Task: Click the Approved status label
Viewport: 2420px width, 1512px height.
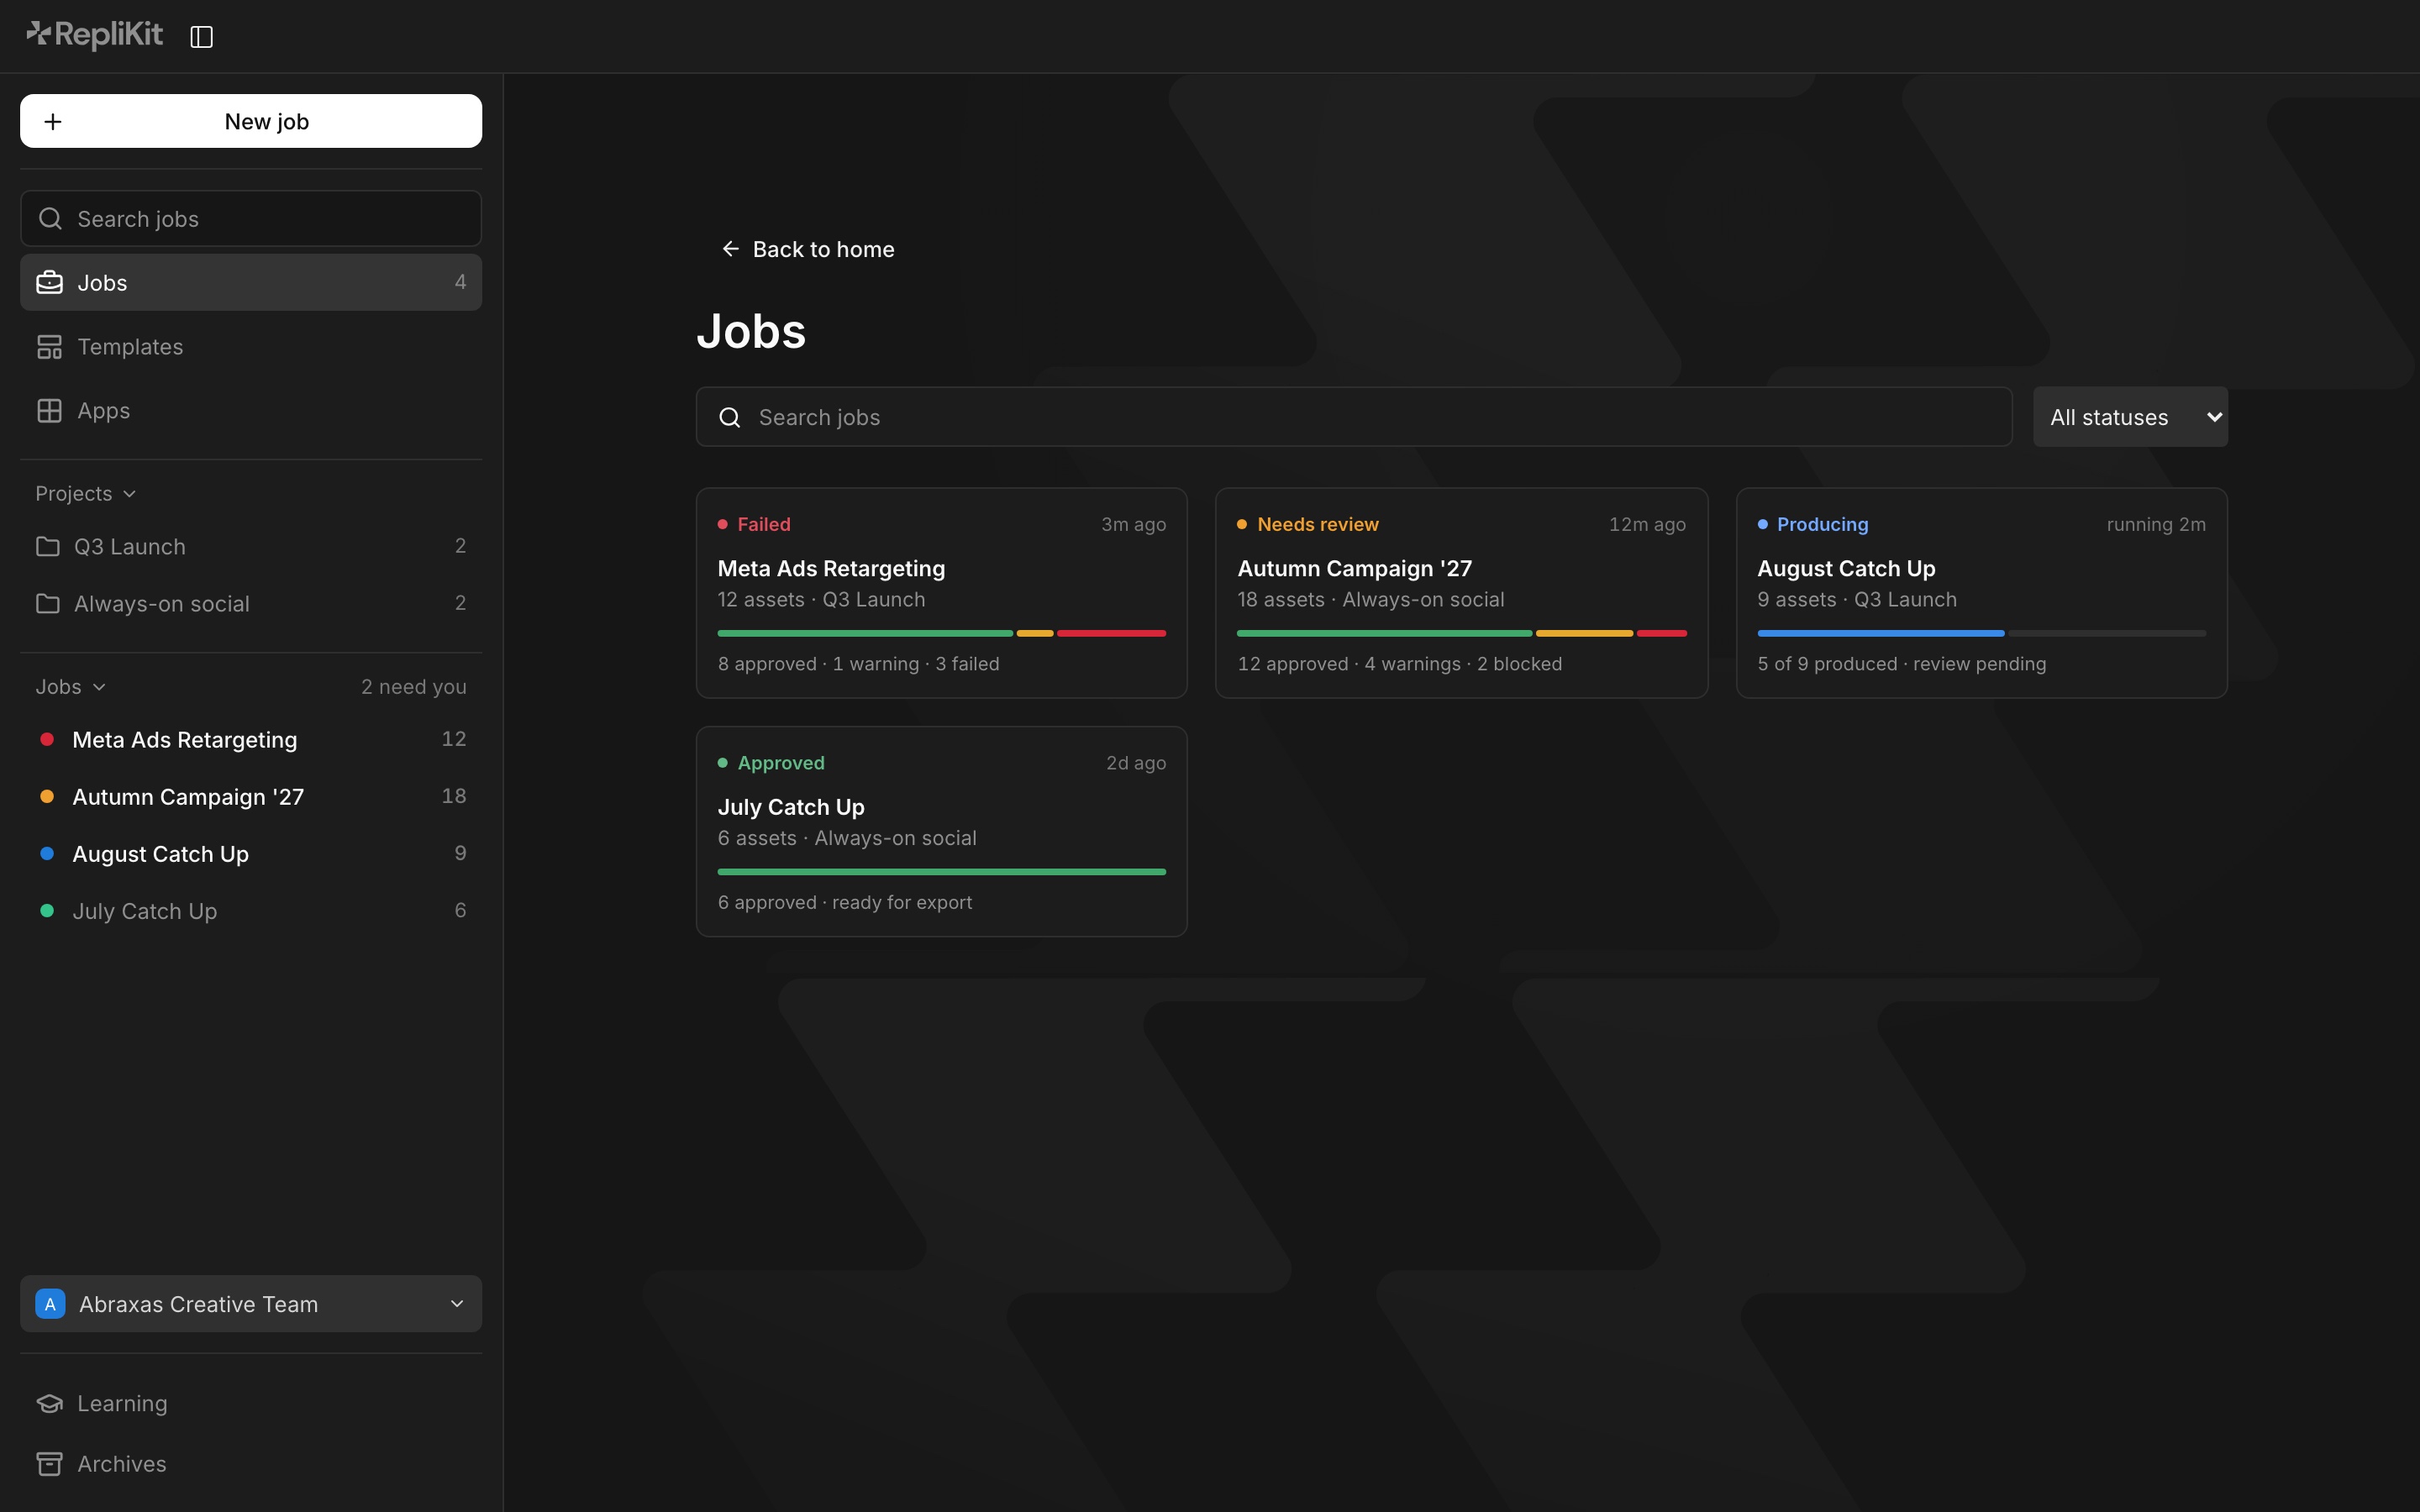Action: tap(781, 763)
